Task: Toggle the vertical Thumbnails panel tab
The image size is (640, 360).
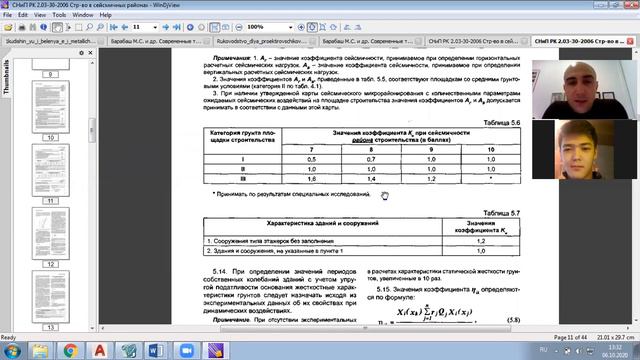Action: click(x=6, y=77)
